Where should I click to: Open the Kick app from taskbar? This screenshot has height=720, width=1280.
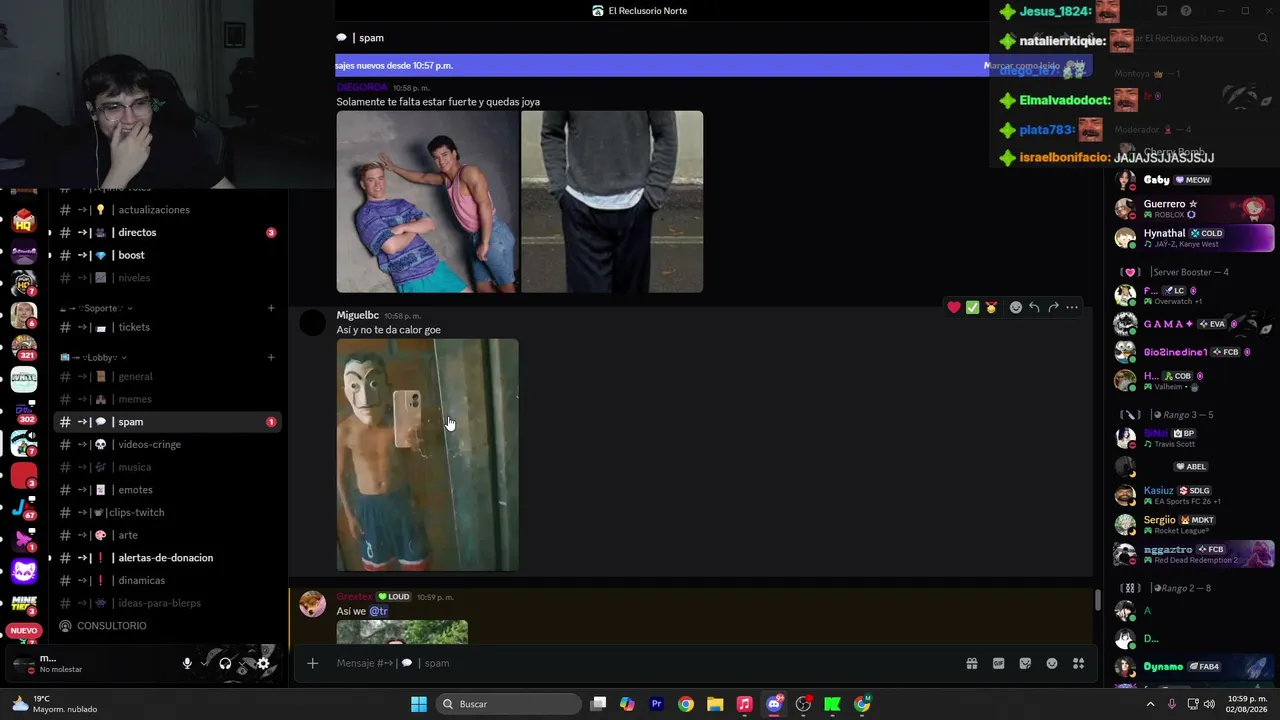point(832,704)
